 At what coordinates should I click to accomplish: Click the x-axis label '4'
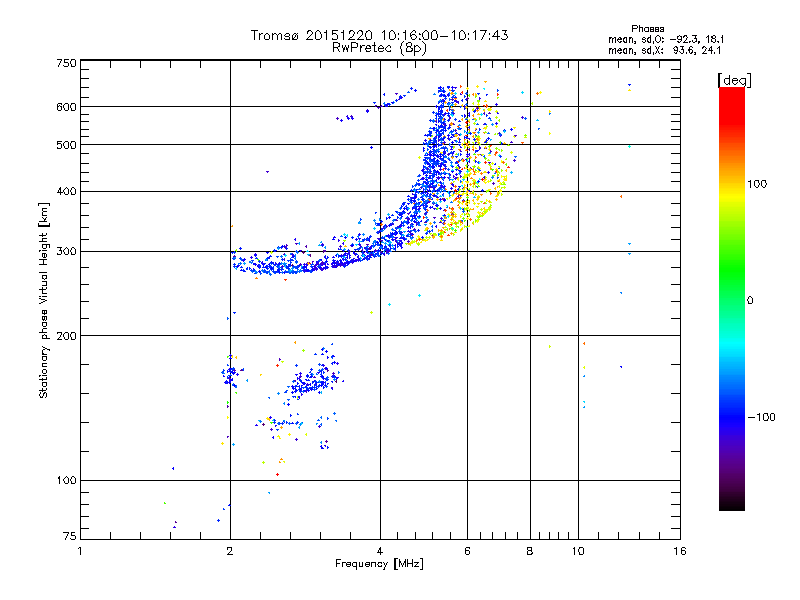(380, 551)
